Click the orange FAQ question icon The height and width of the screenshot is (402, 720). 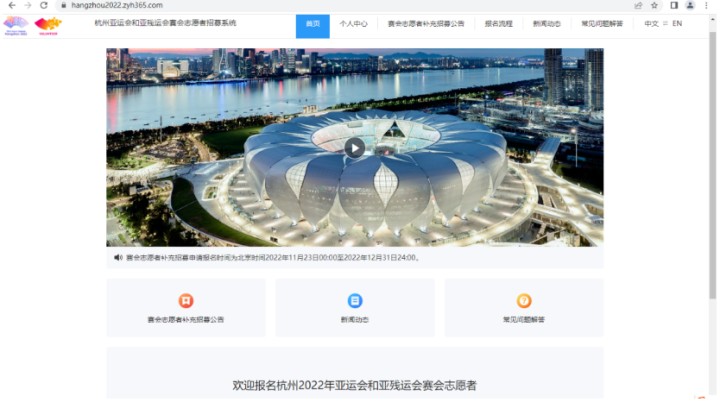pos(524,300)
